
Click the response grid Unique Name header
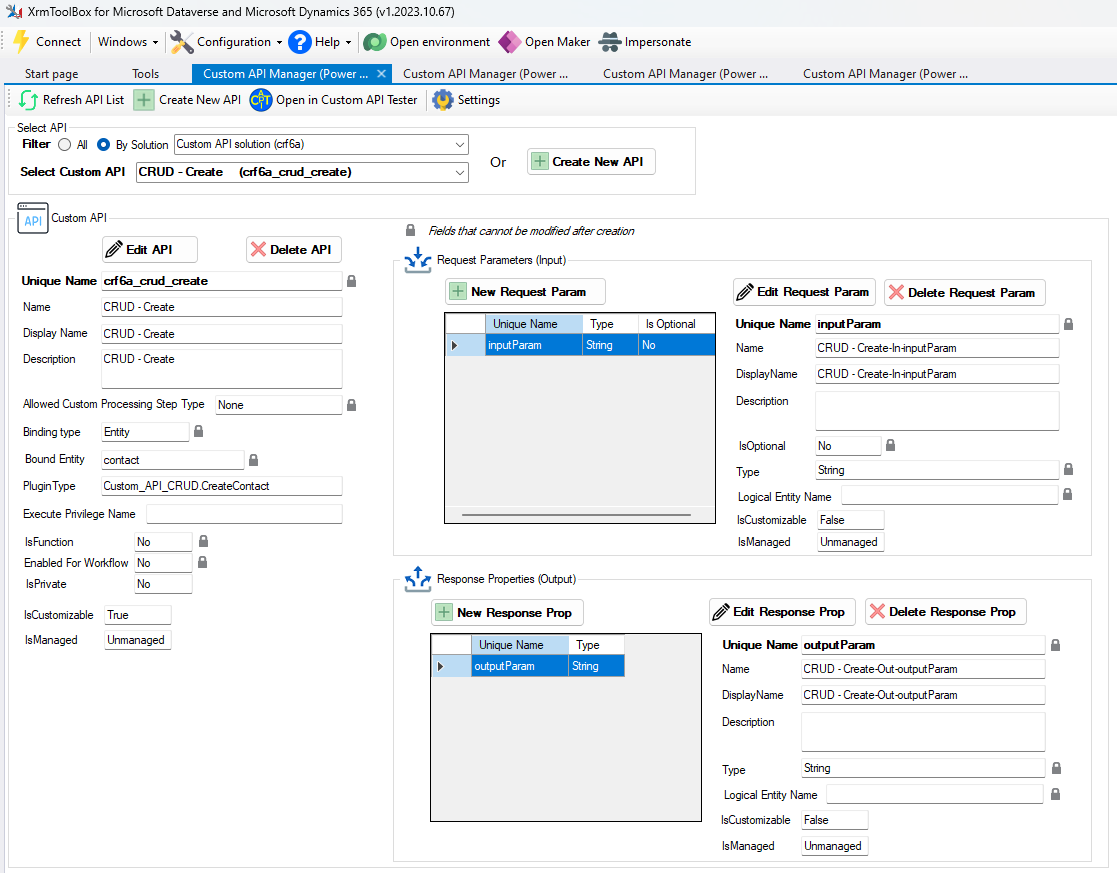(x=520, y=645)
